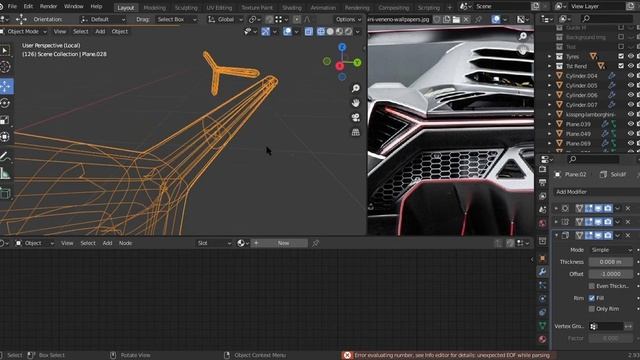Open the Object Mode dropdown
The image size is (640, 360).
point(24,31)
